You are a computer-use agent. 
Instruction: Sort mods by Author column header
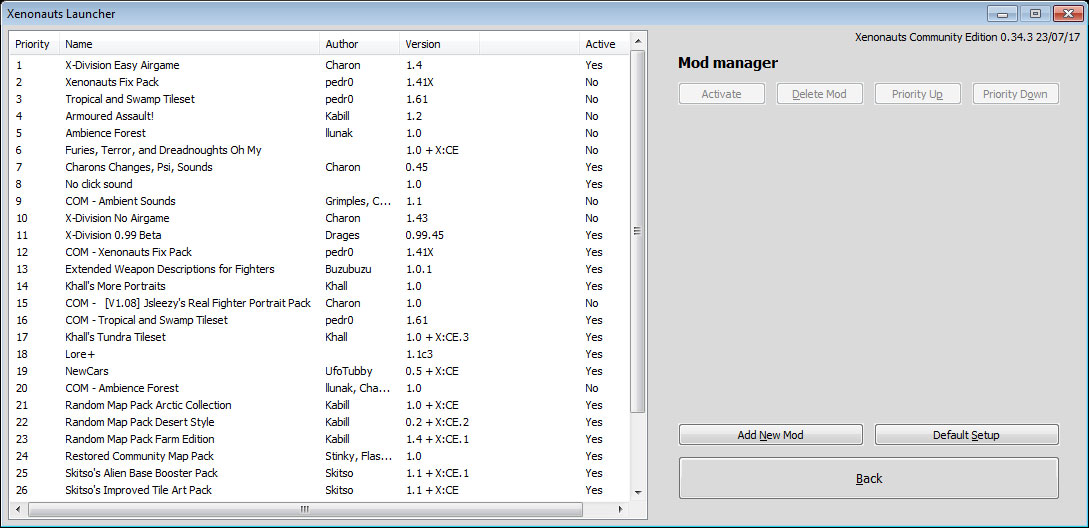pos(360,44)
